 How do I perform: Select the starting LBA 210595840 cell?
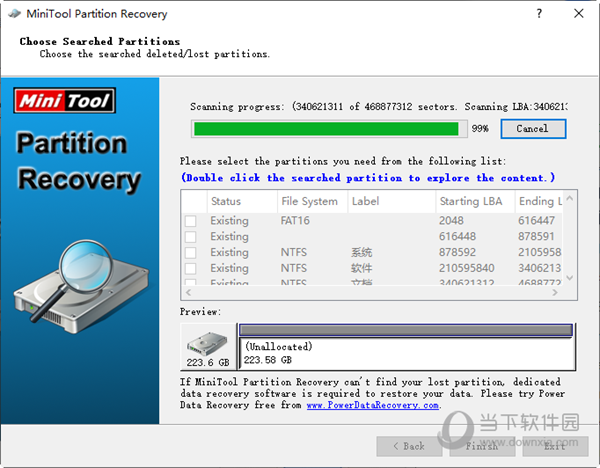[466, 268]
